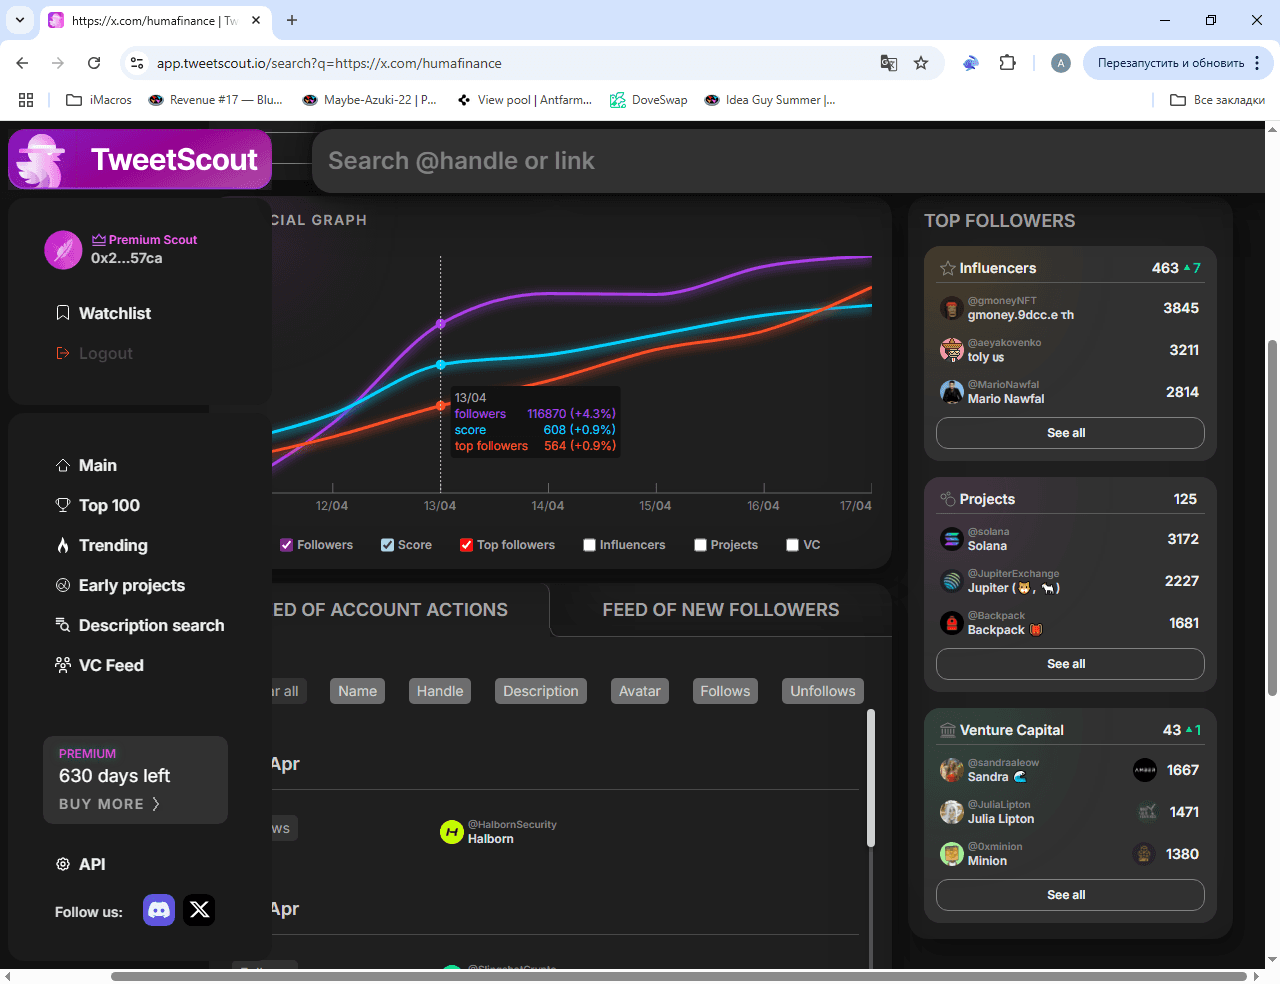Click the translate page icon
Image resolution: width=1280 pixels, height=984 pixels.
[888, 63]
